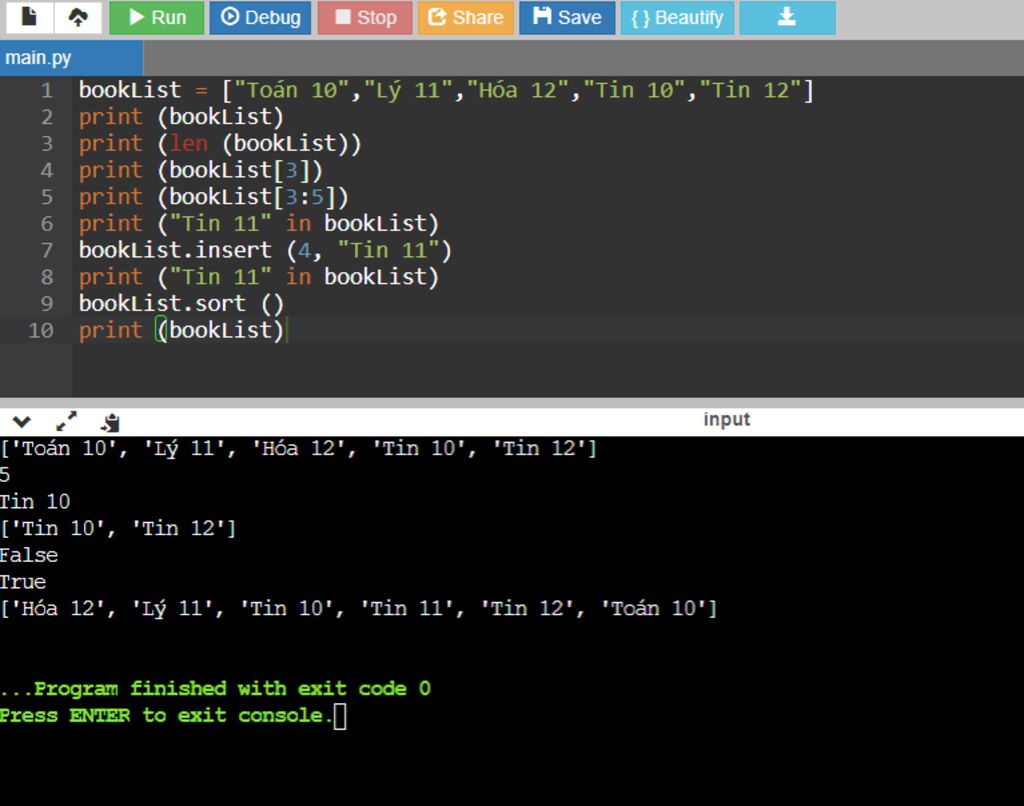This screenshot has height=806, width=1024.
Task: Click line 6 print "Tin 11" in bookList
Action: coord(259,223)
